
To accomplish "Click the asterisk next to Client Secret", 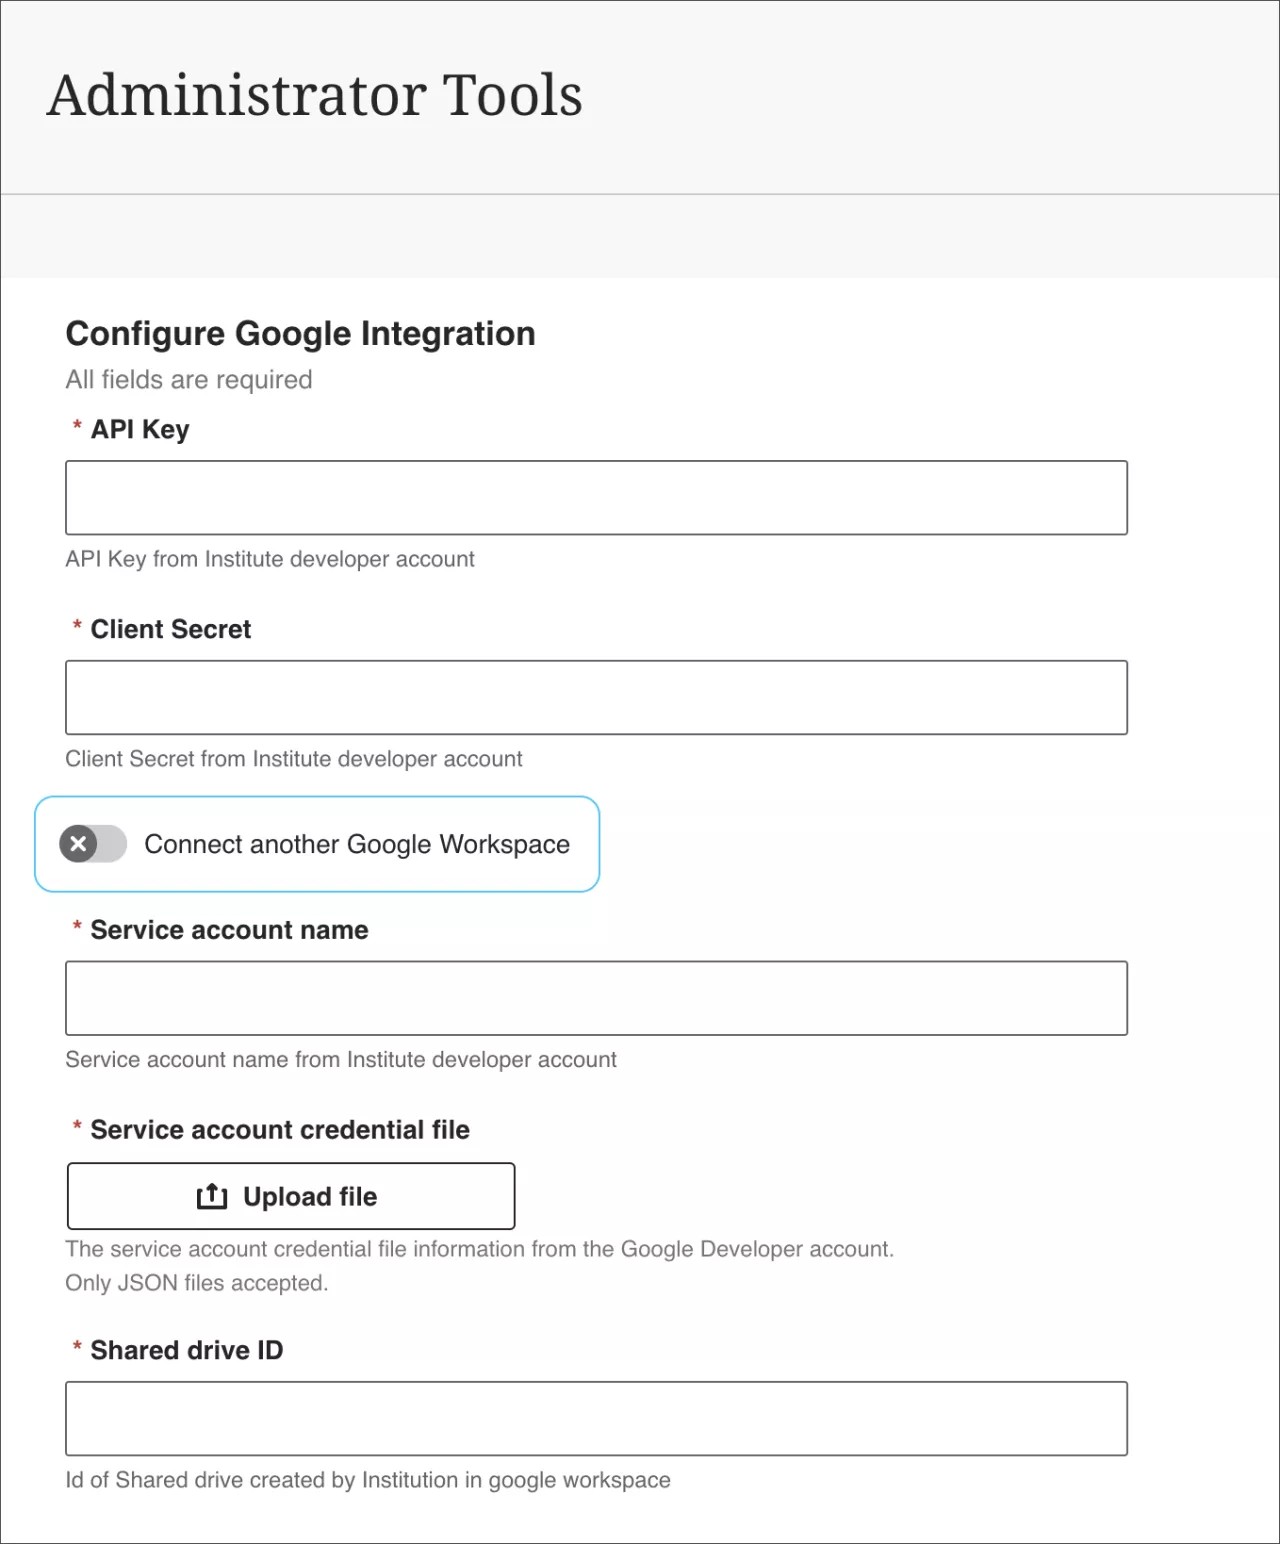I will 75,628.
